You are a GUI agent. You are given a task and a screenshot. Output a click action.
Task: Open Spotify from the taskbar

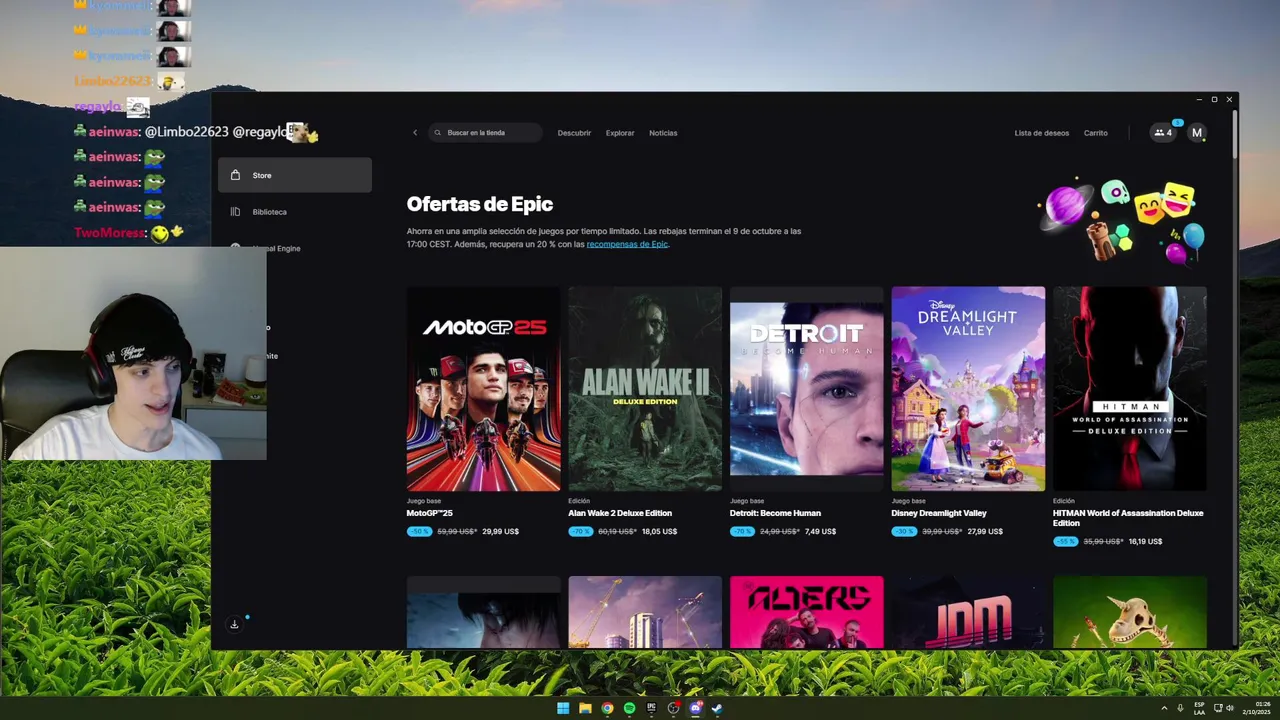[629, 708]
